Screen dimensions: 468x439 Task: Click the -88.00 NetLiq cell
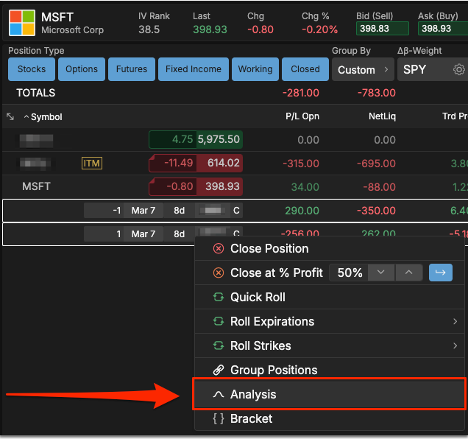click(379, 187)
